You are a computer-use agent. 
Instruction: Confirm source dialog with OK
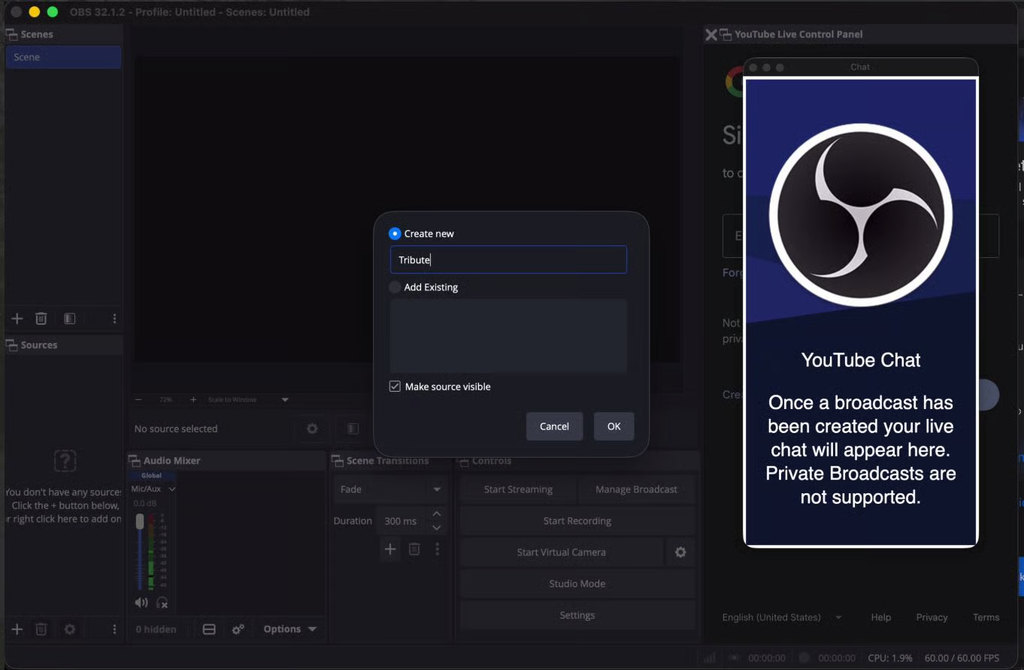pos(614,426)
